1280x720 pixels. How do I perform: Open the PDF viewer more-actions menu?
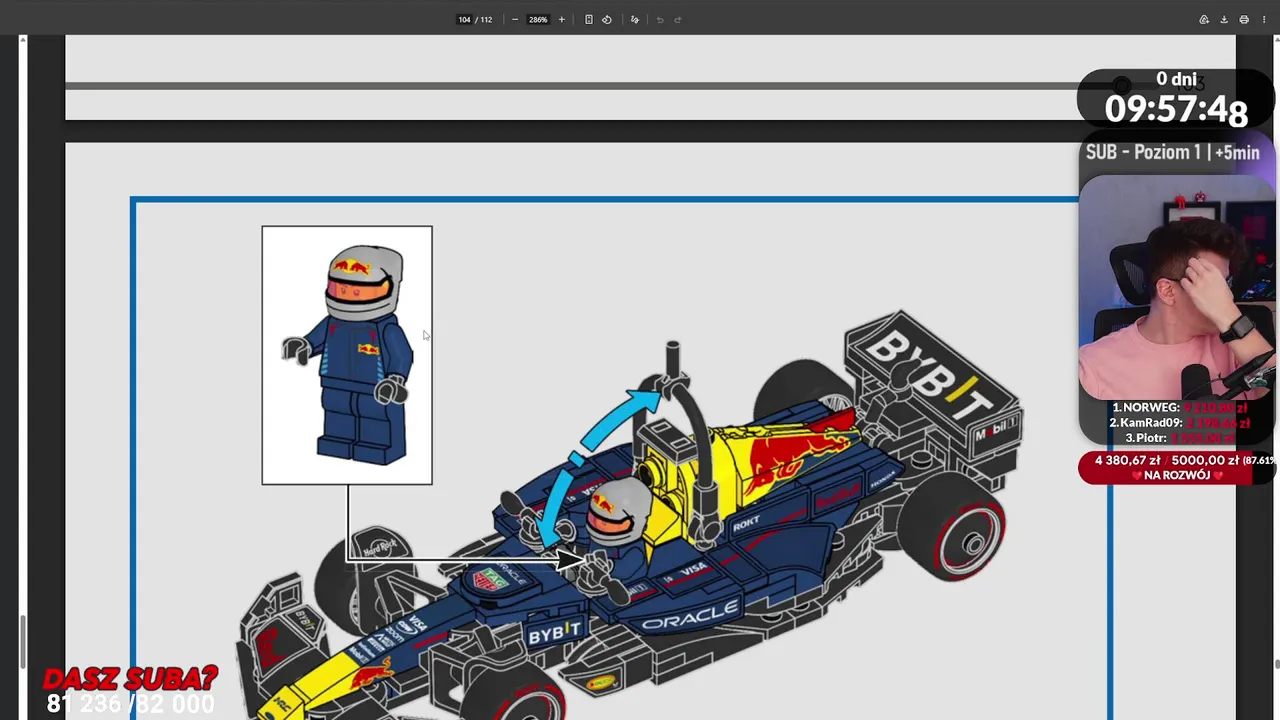[1263, 19]
